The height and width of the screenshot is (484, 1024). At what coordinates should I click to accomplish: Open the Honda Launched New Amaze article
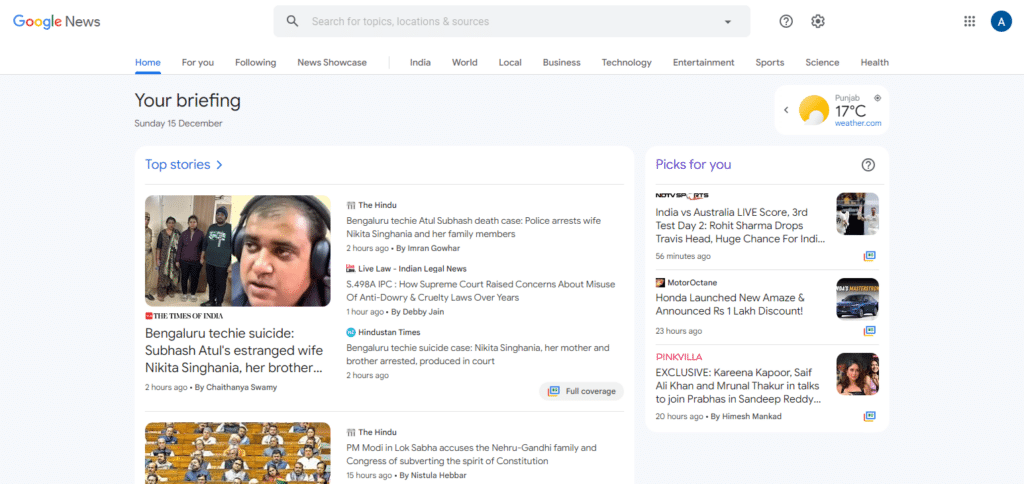pyautogui.click(x=730, y=304)
